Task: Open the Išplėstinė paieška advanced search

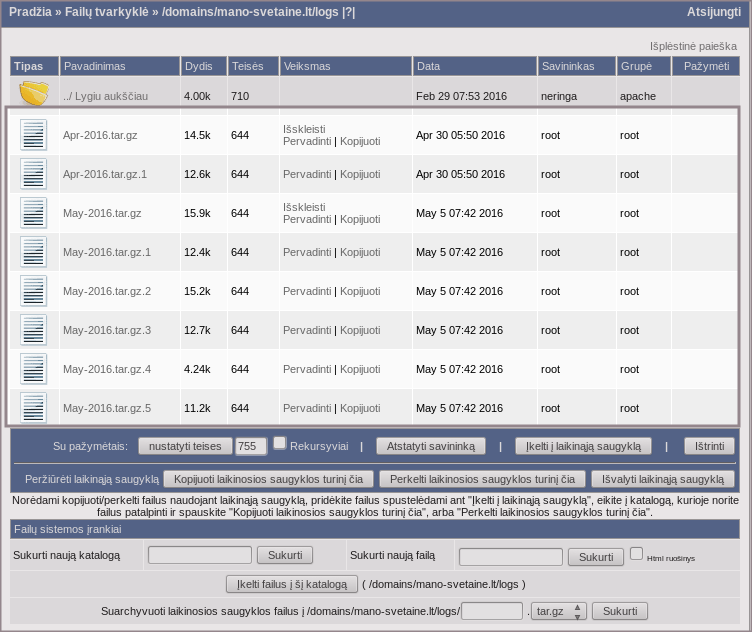Action: (x=693, y=46)
